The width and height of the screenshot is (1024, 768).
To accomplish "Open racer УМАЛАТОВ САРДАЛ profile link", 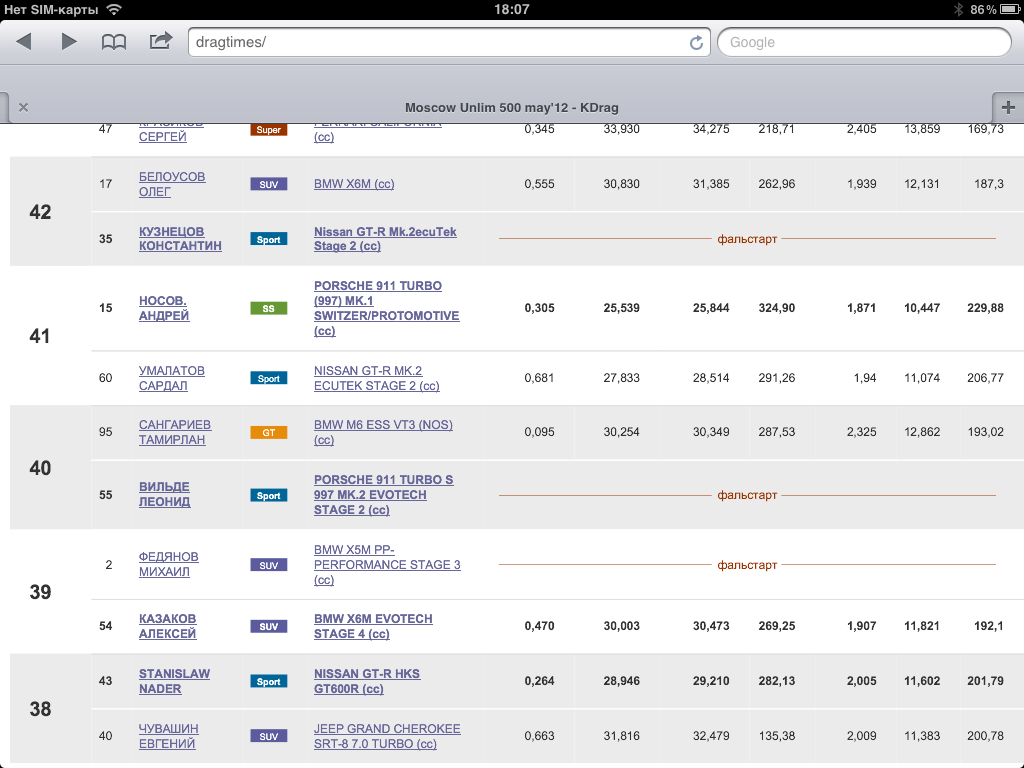I will (x=172, y=377).
